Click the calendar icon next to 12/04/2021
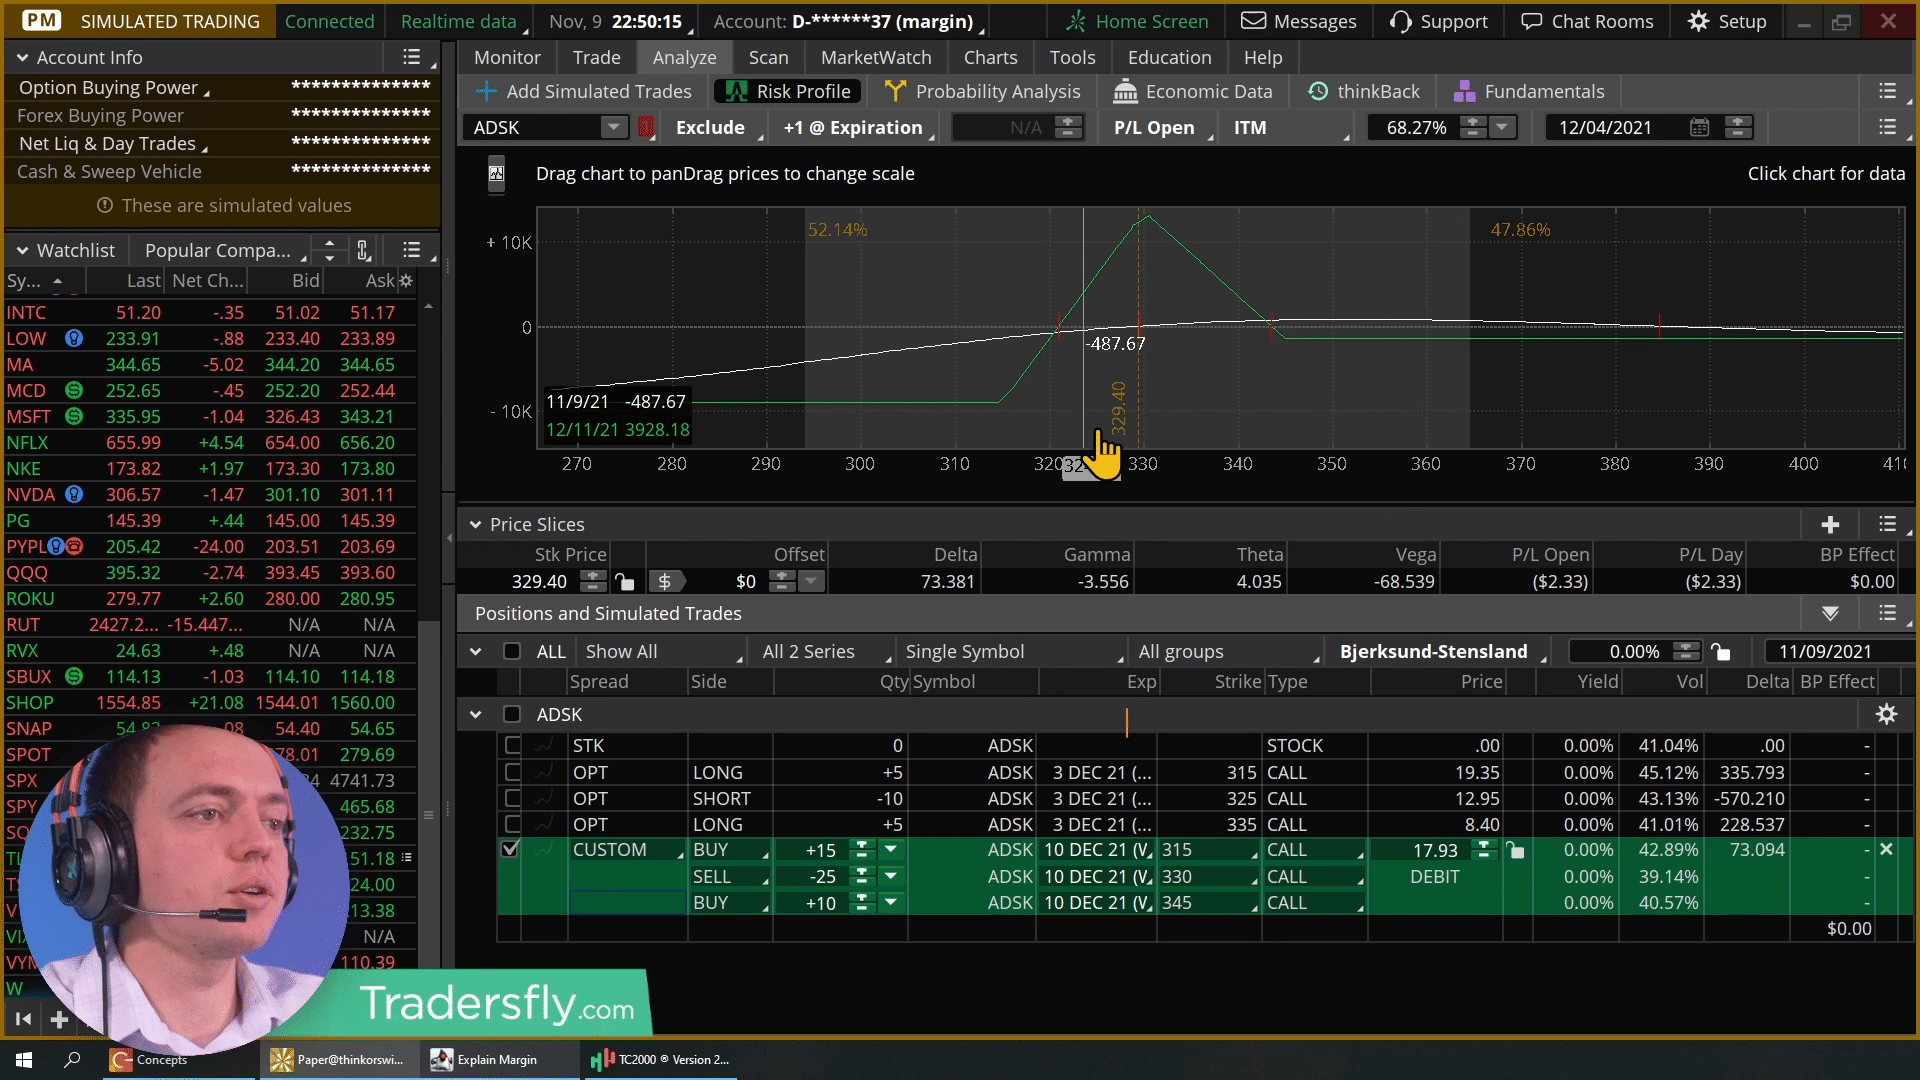Screen dimensions: 1920x1080 pyautogui.click(x=1699, y=127)
